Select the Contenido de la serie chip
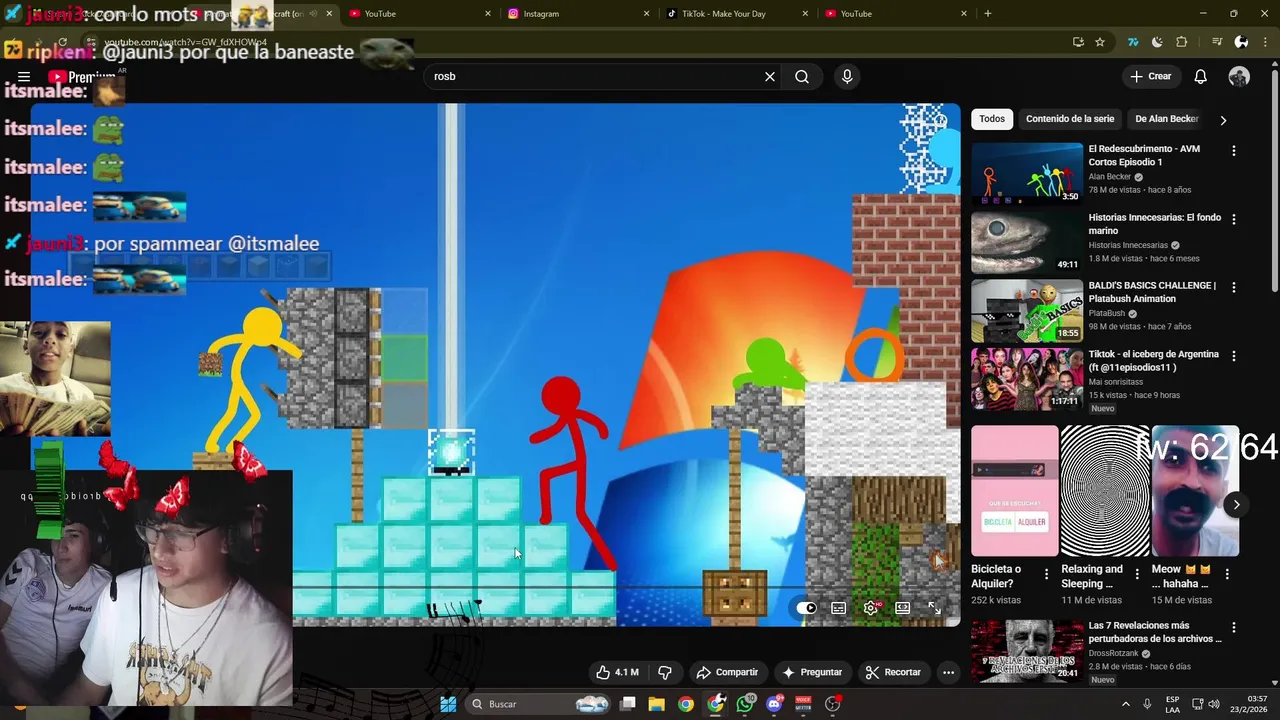Viewport: 1280px width, 720px height. 1070,119
